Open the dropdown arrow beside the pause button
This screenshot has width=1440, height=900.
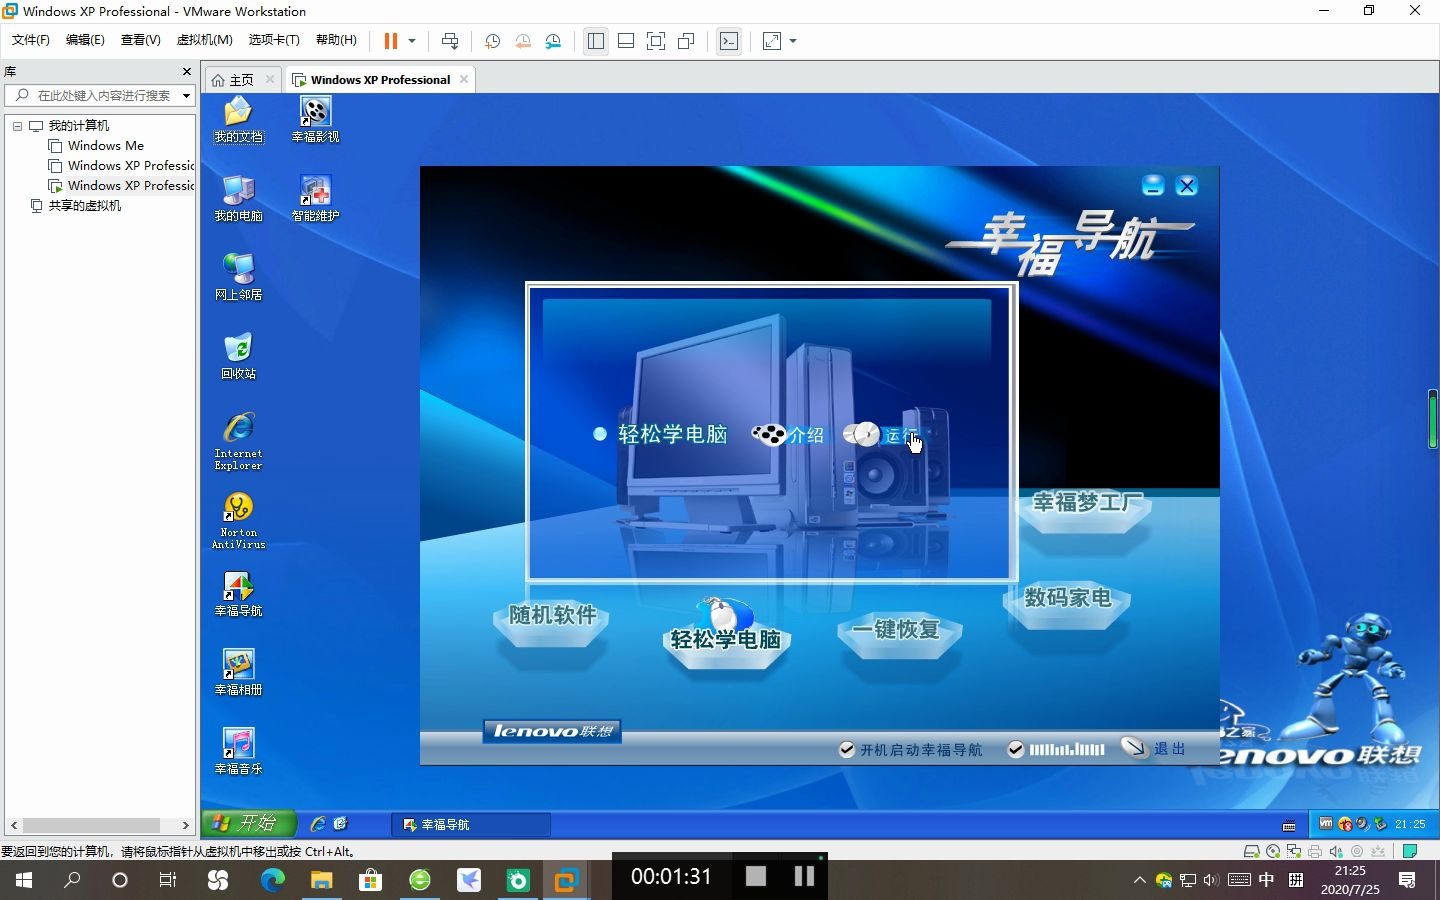(x=412, y=41)
